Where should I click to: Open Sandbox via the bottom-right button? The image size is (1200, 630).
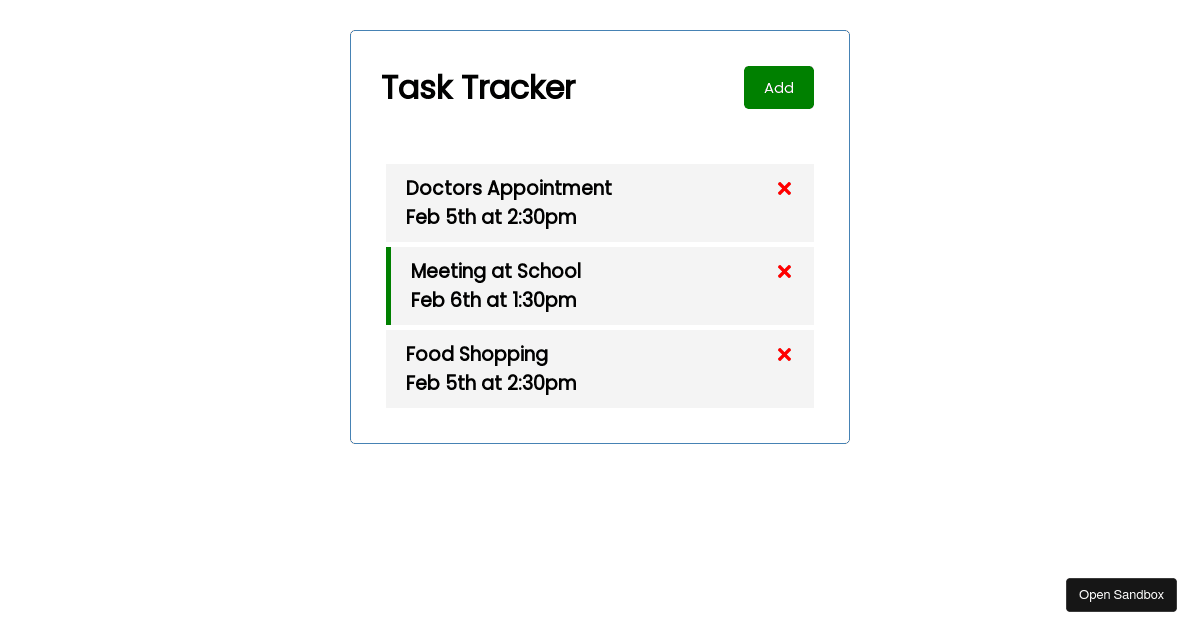[x=1121, y=594]
